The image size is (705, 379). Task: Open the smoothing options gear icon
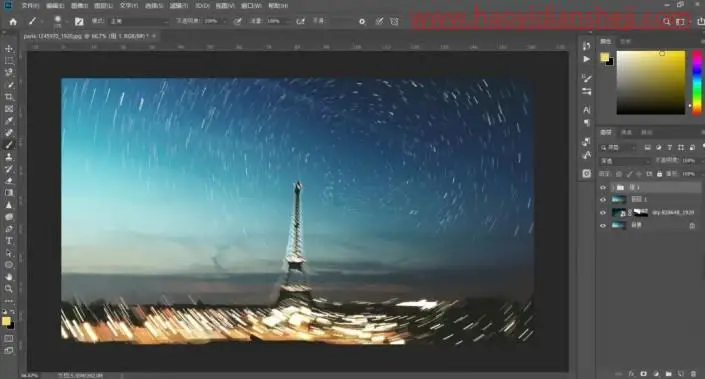pyautogui.click(x=362, y=21)
